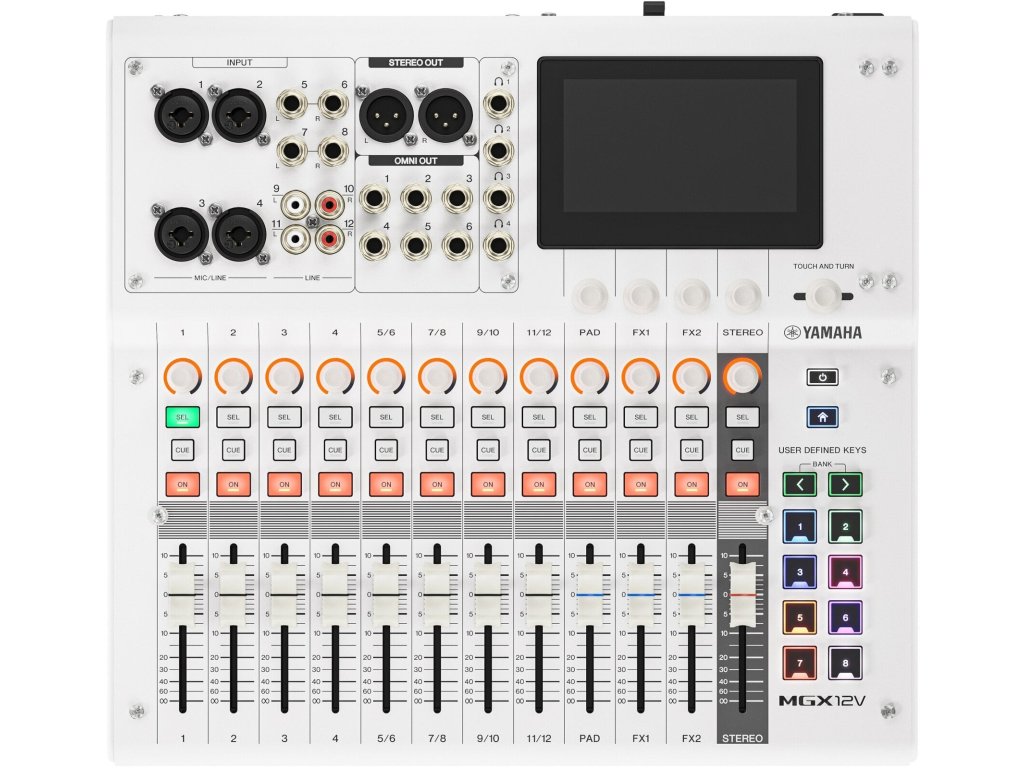Image resolution: width=1024 pixels, height=768 pixels.
Task: Click channel 1 gain knob
Action: click(x=182, y=377)
